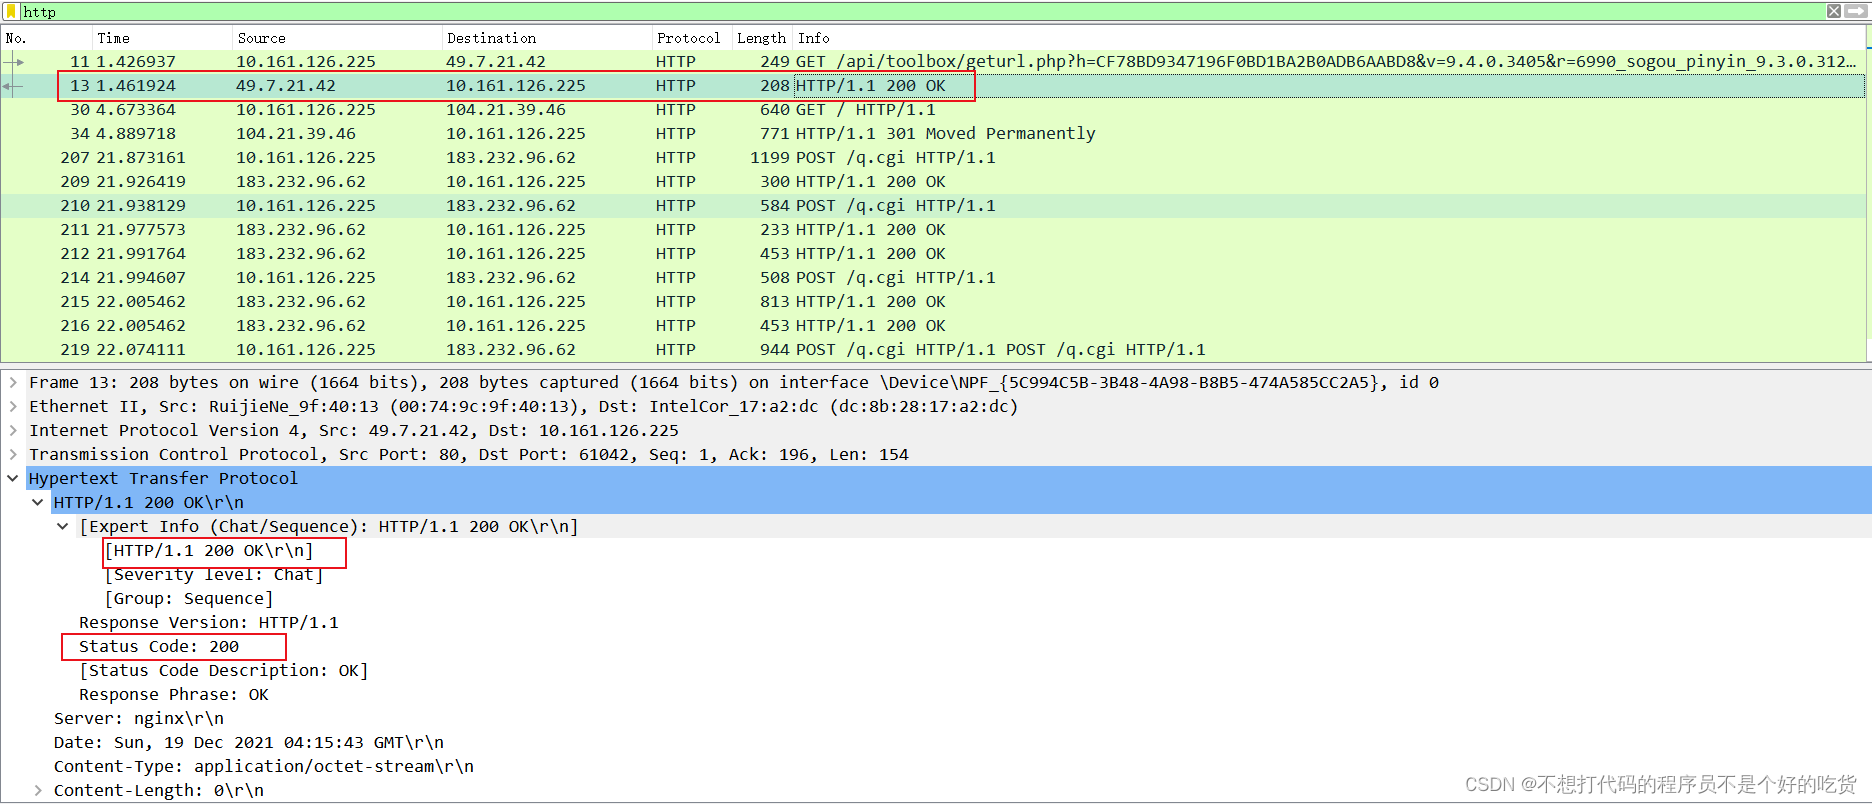Select the Group: Sequence line
This screenshot has width=1872, height=804.
click(189, 599)
